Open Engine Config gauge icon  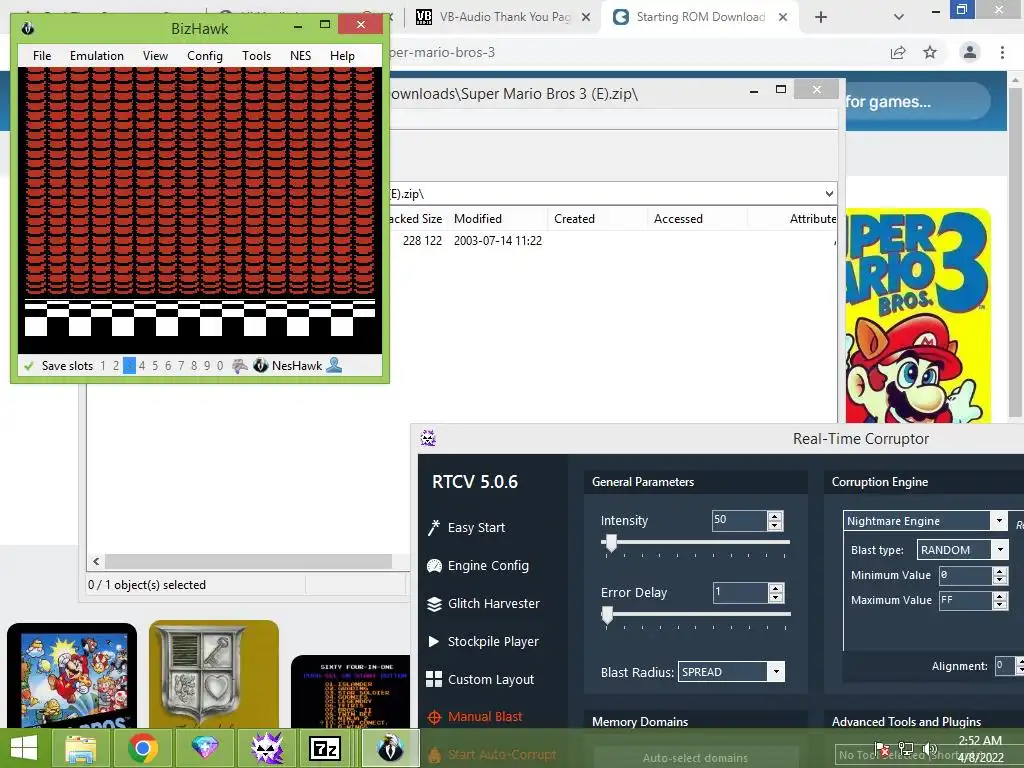pos(434,566)
